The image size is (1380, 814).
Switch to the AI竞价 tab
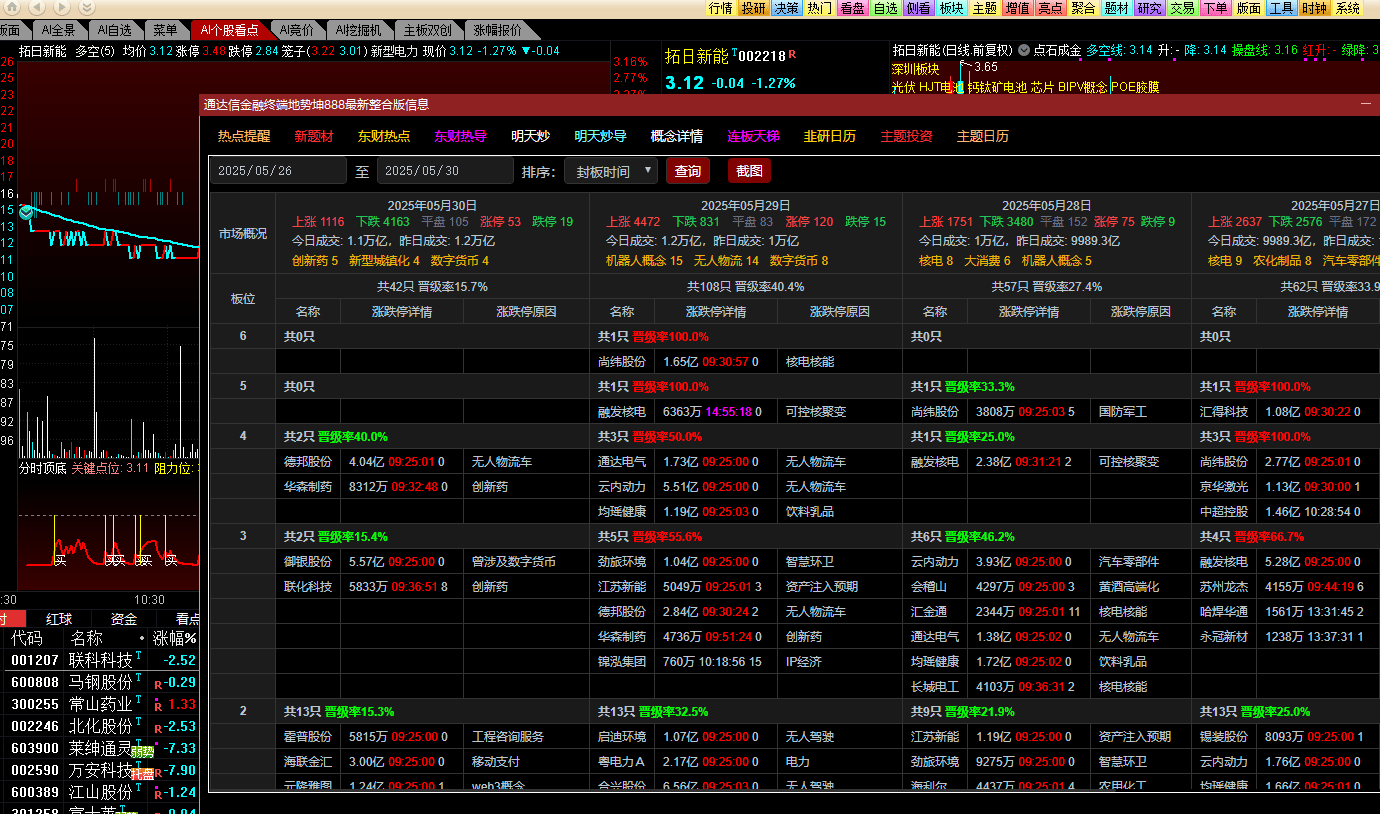coord(296,30)
